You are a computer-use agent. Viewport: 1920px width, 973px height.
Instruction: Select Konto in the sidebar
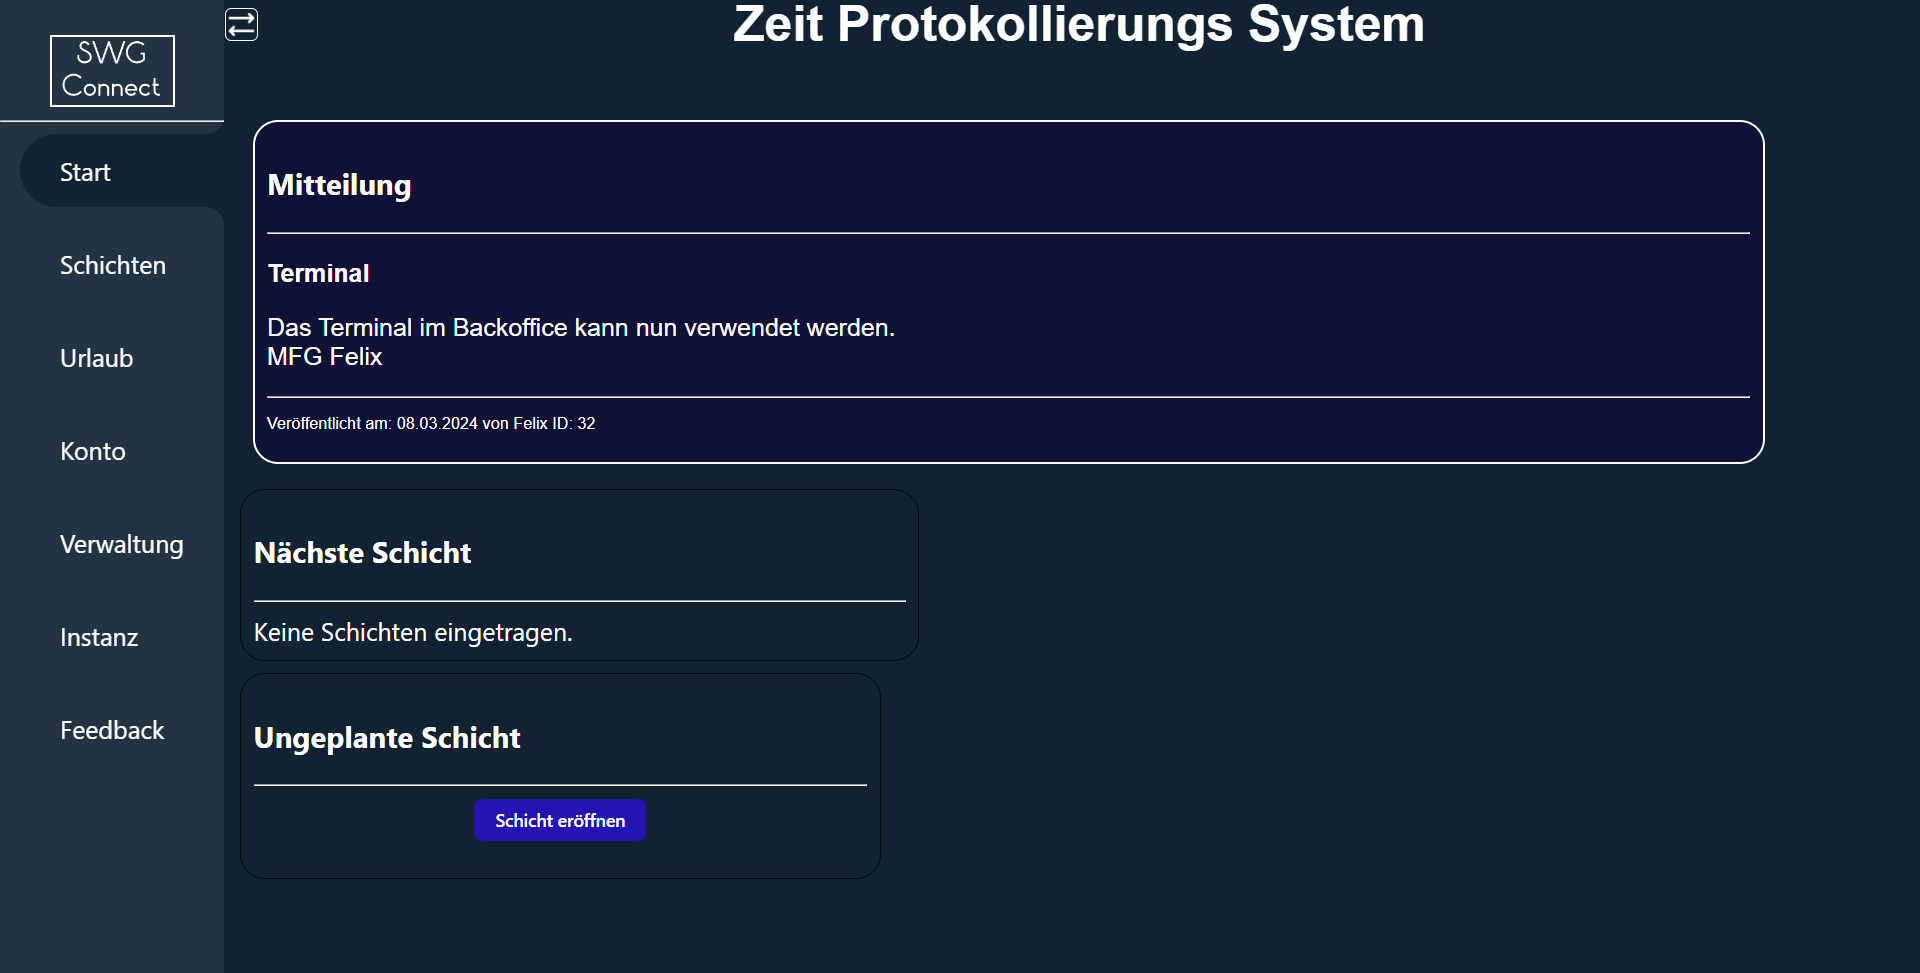click(93, 451)
